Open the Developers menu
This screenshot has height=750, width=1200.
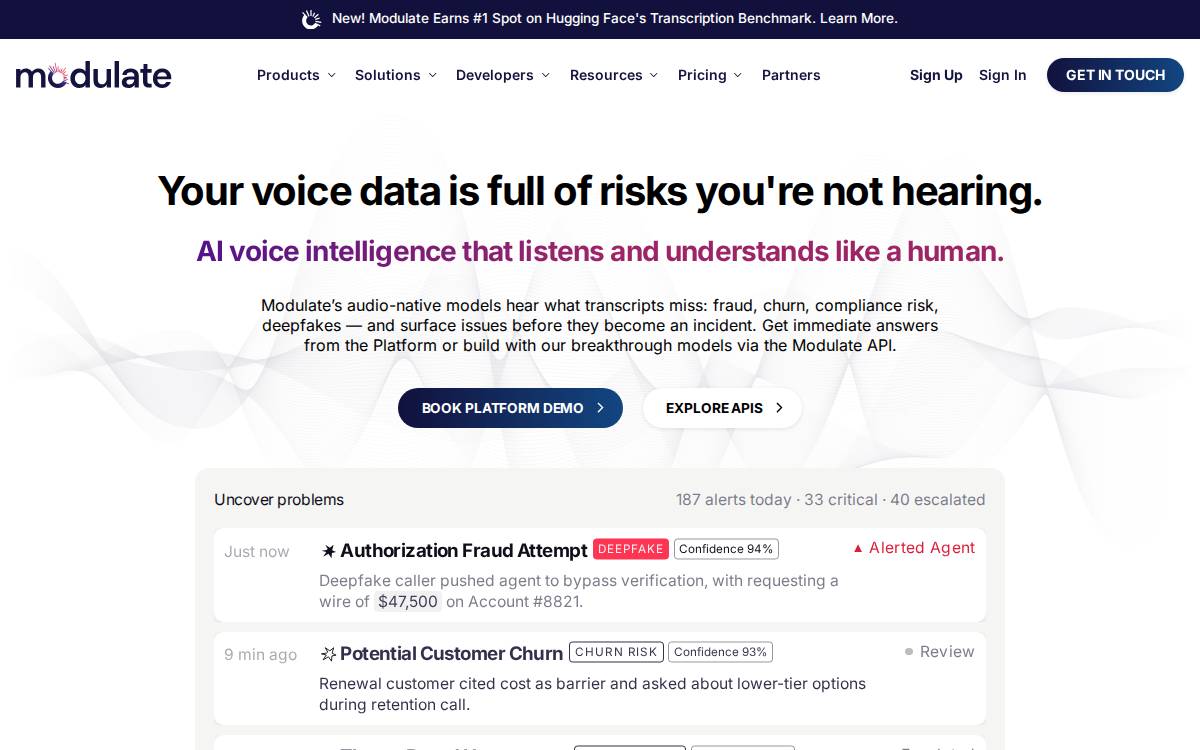495,75
